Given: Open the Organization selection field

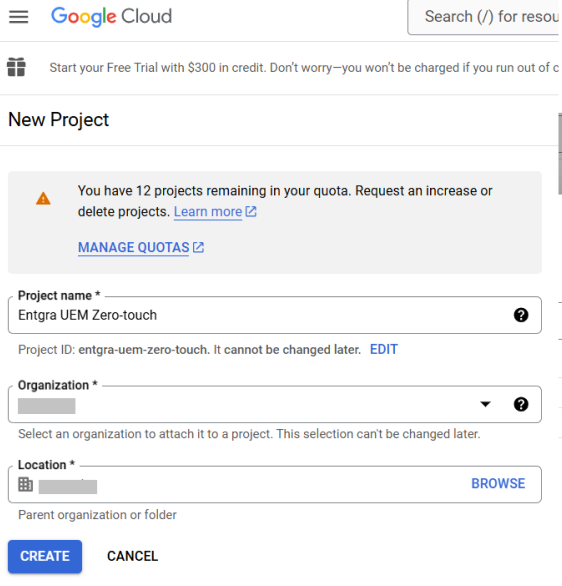Looking at the screenshot, I should pos(275,404).
